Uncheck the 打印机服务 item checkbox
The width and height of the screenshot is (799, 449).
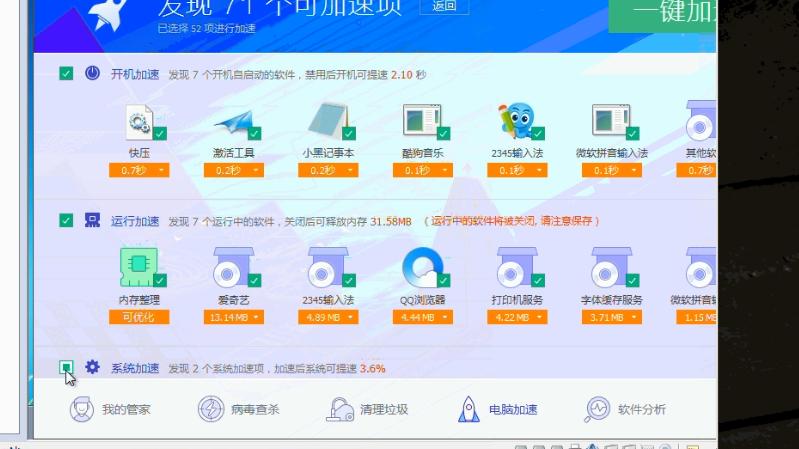[x=538, y=280]
